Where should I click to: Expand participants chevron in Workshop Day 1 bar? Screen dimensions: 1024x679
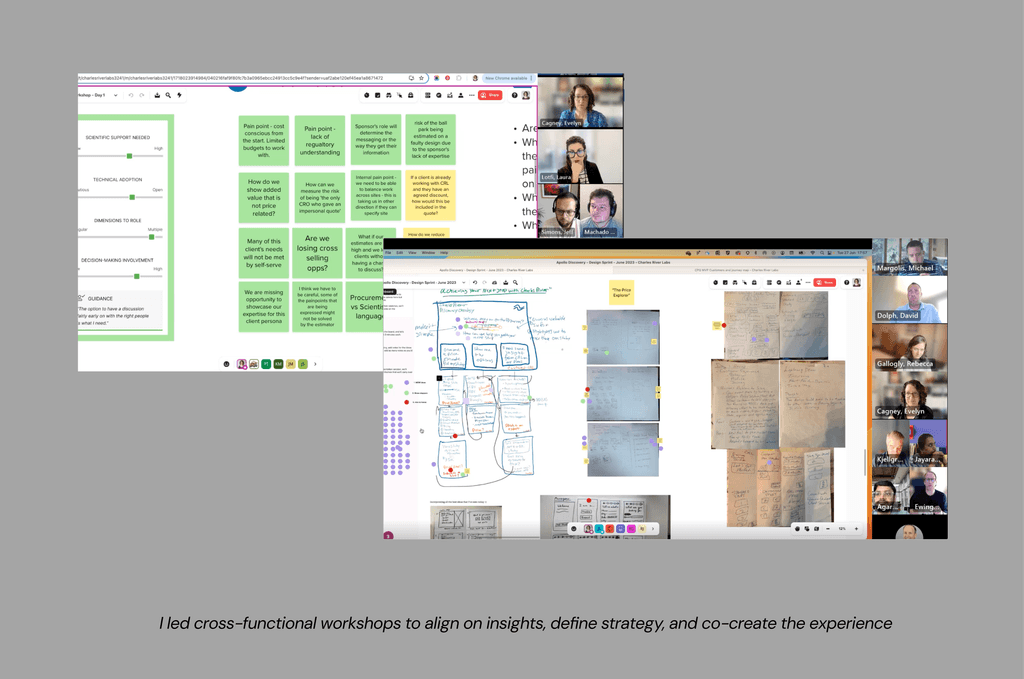tap(315, 364)
